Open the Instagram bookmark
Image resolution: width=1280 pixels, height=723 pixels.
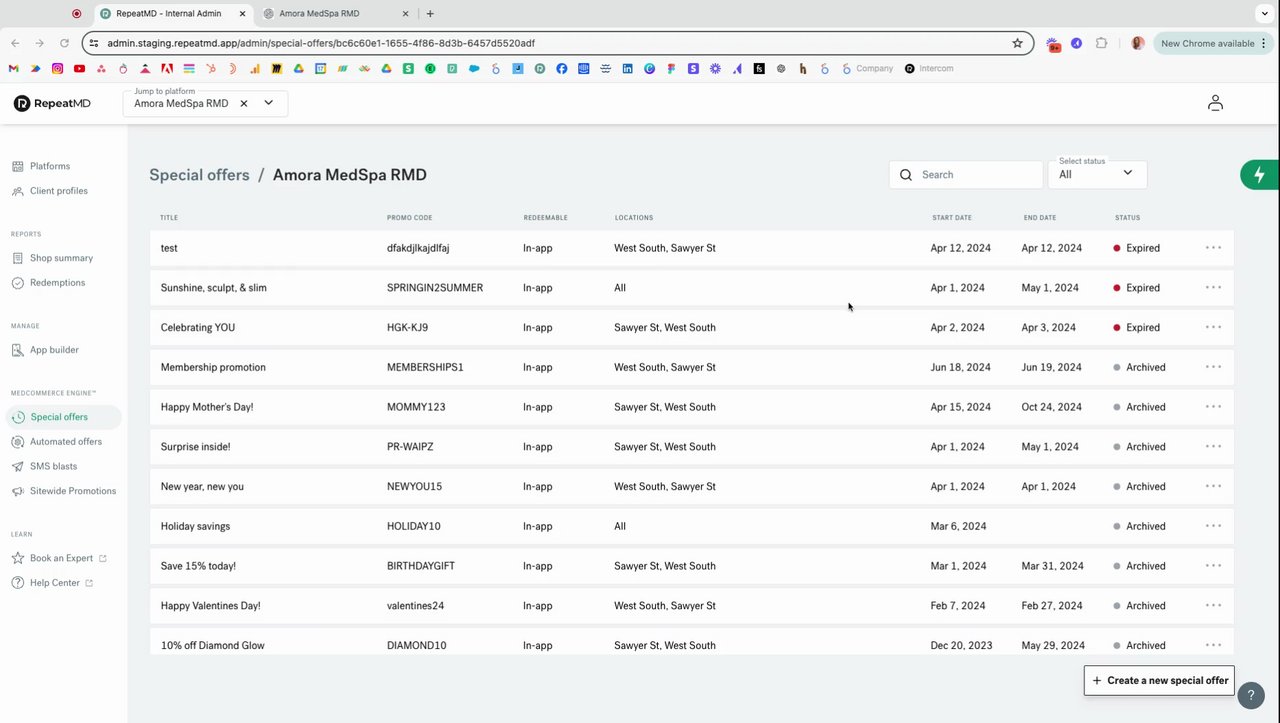(x=57, y=69)
